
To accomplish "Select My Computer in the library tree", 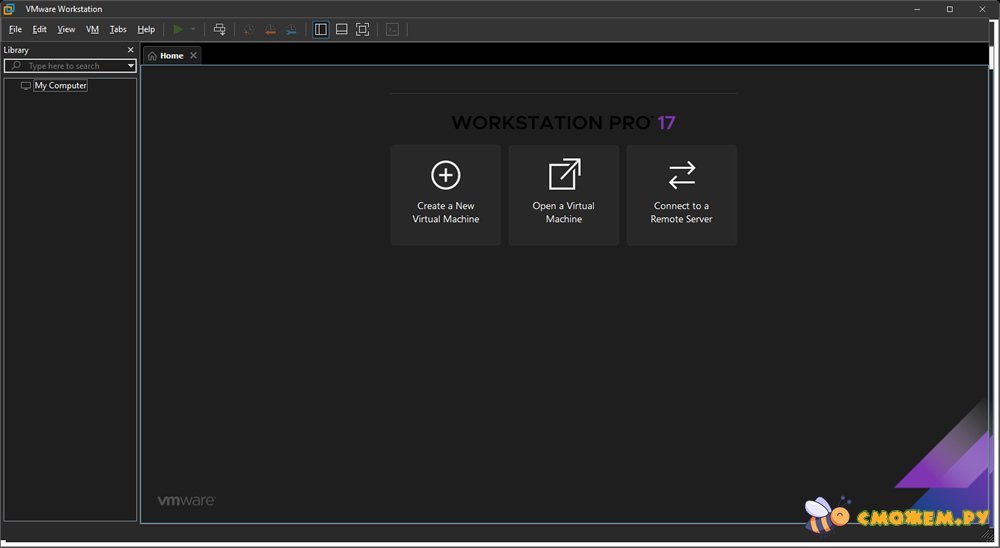I will (x=60, y=86).
